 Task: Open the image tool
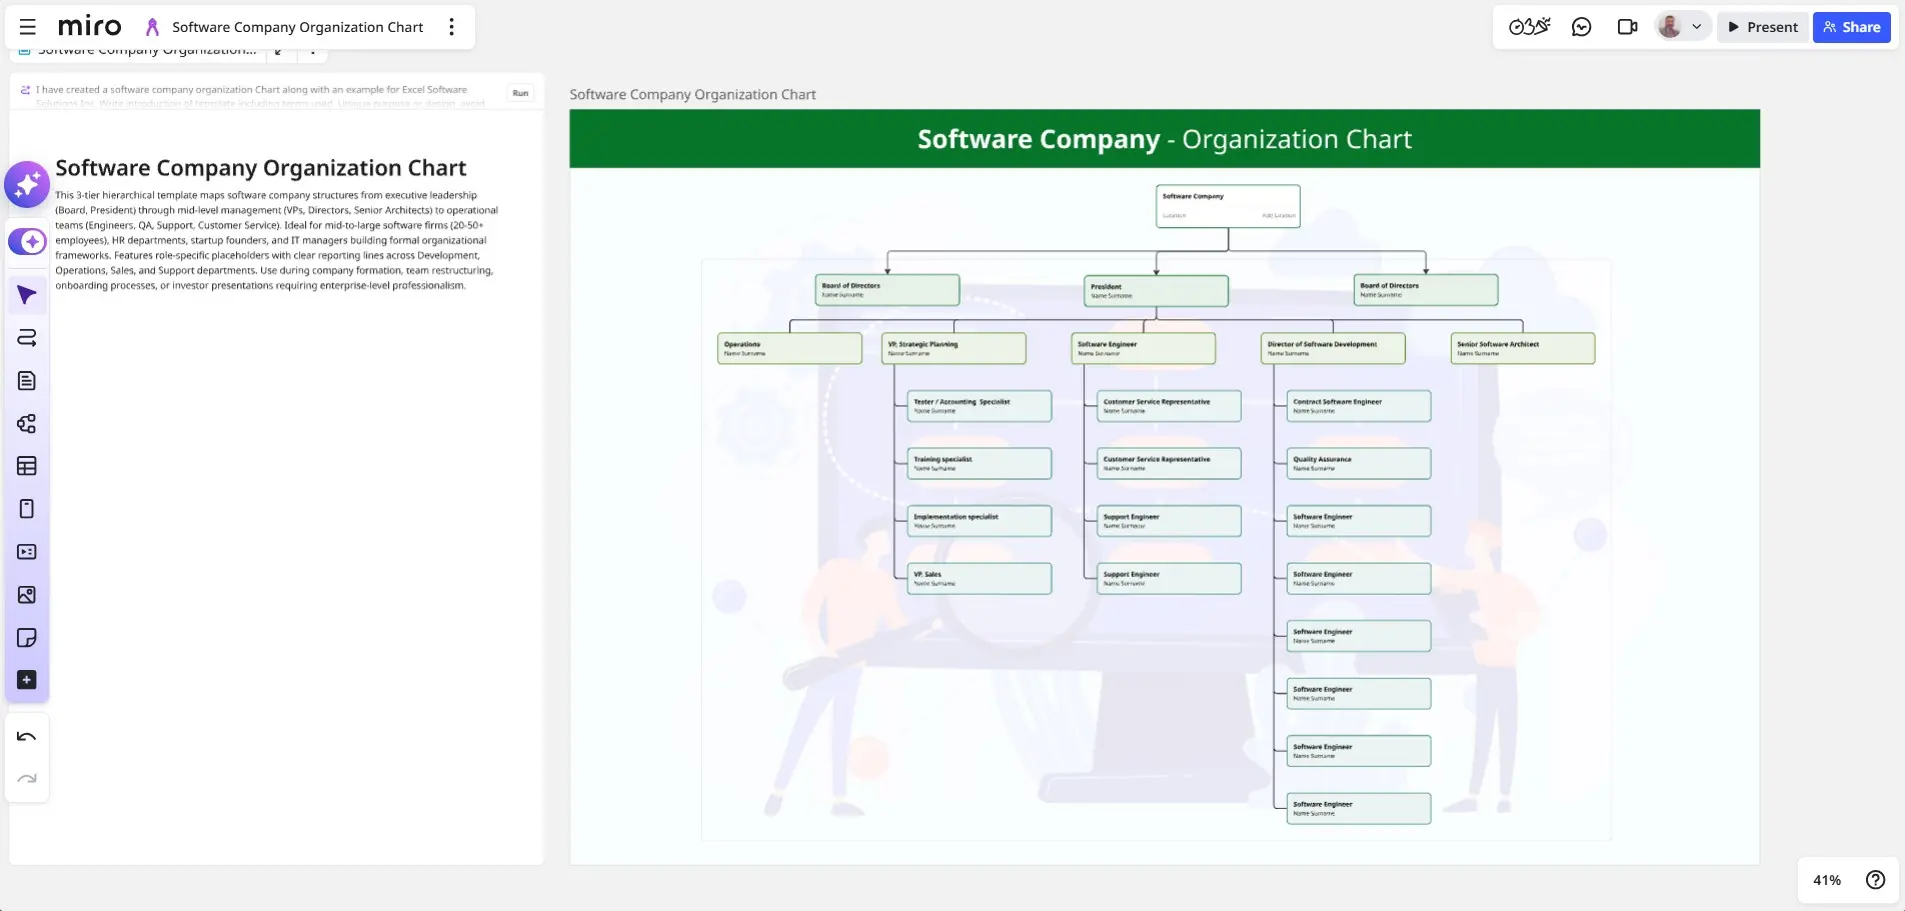click(x=27, y=595)
